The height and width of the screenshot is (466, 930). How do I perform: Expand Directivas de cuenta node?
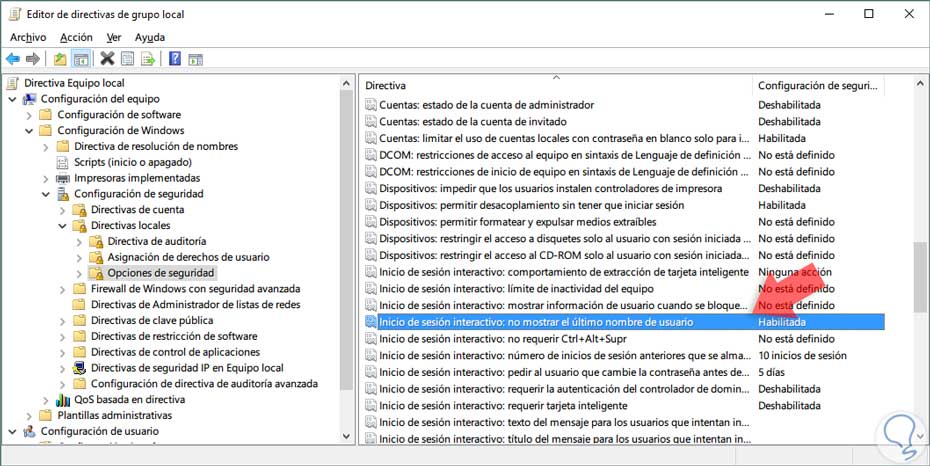click(62, 210)
